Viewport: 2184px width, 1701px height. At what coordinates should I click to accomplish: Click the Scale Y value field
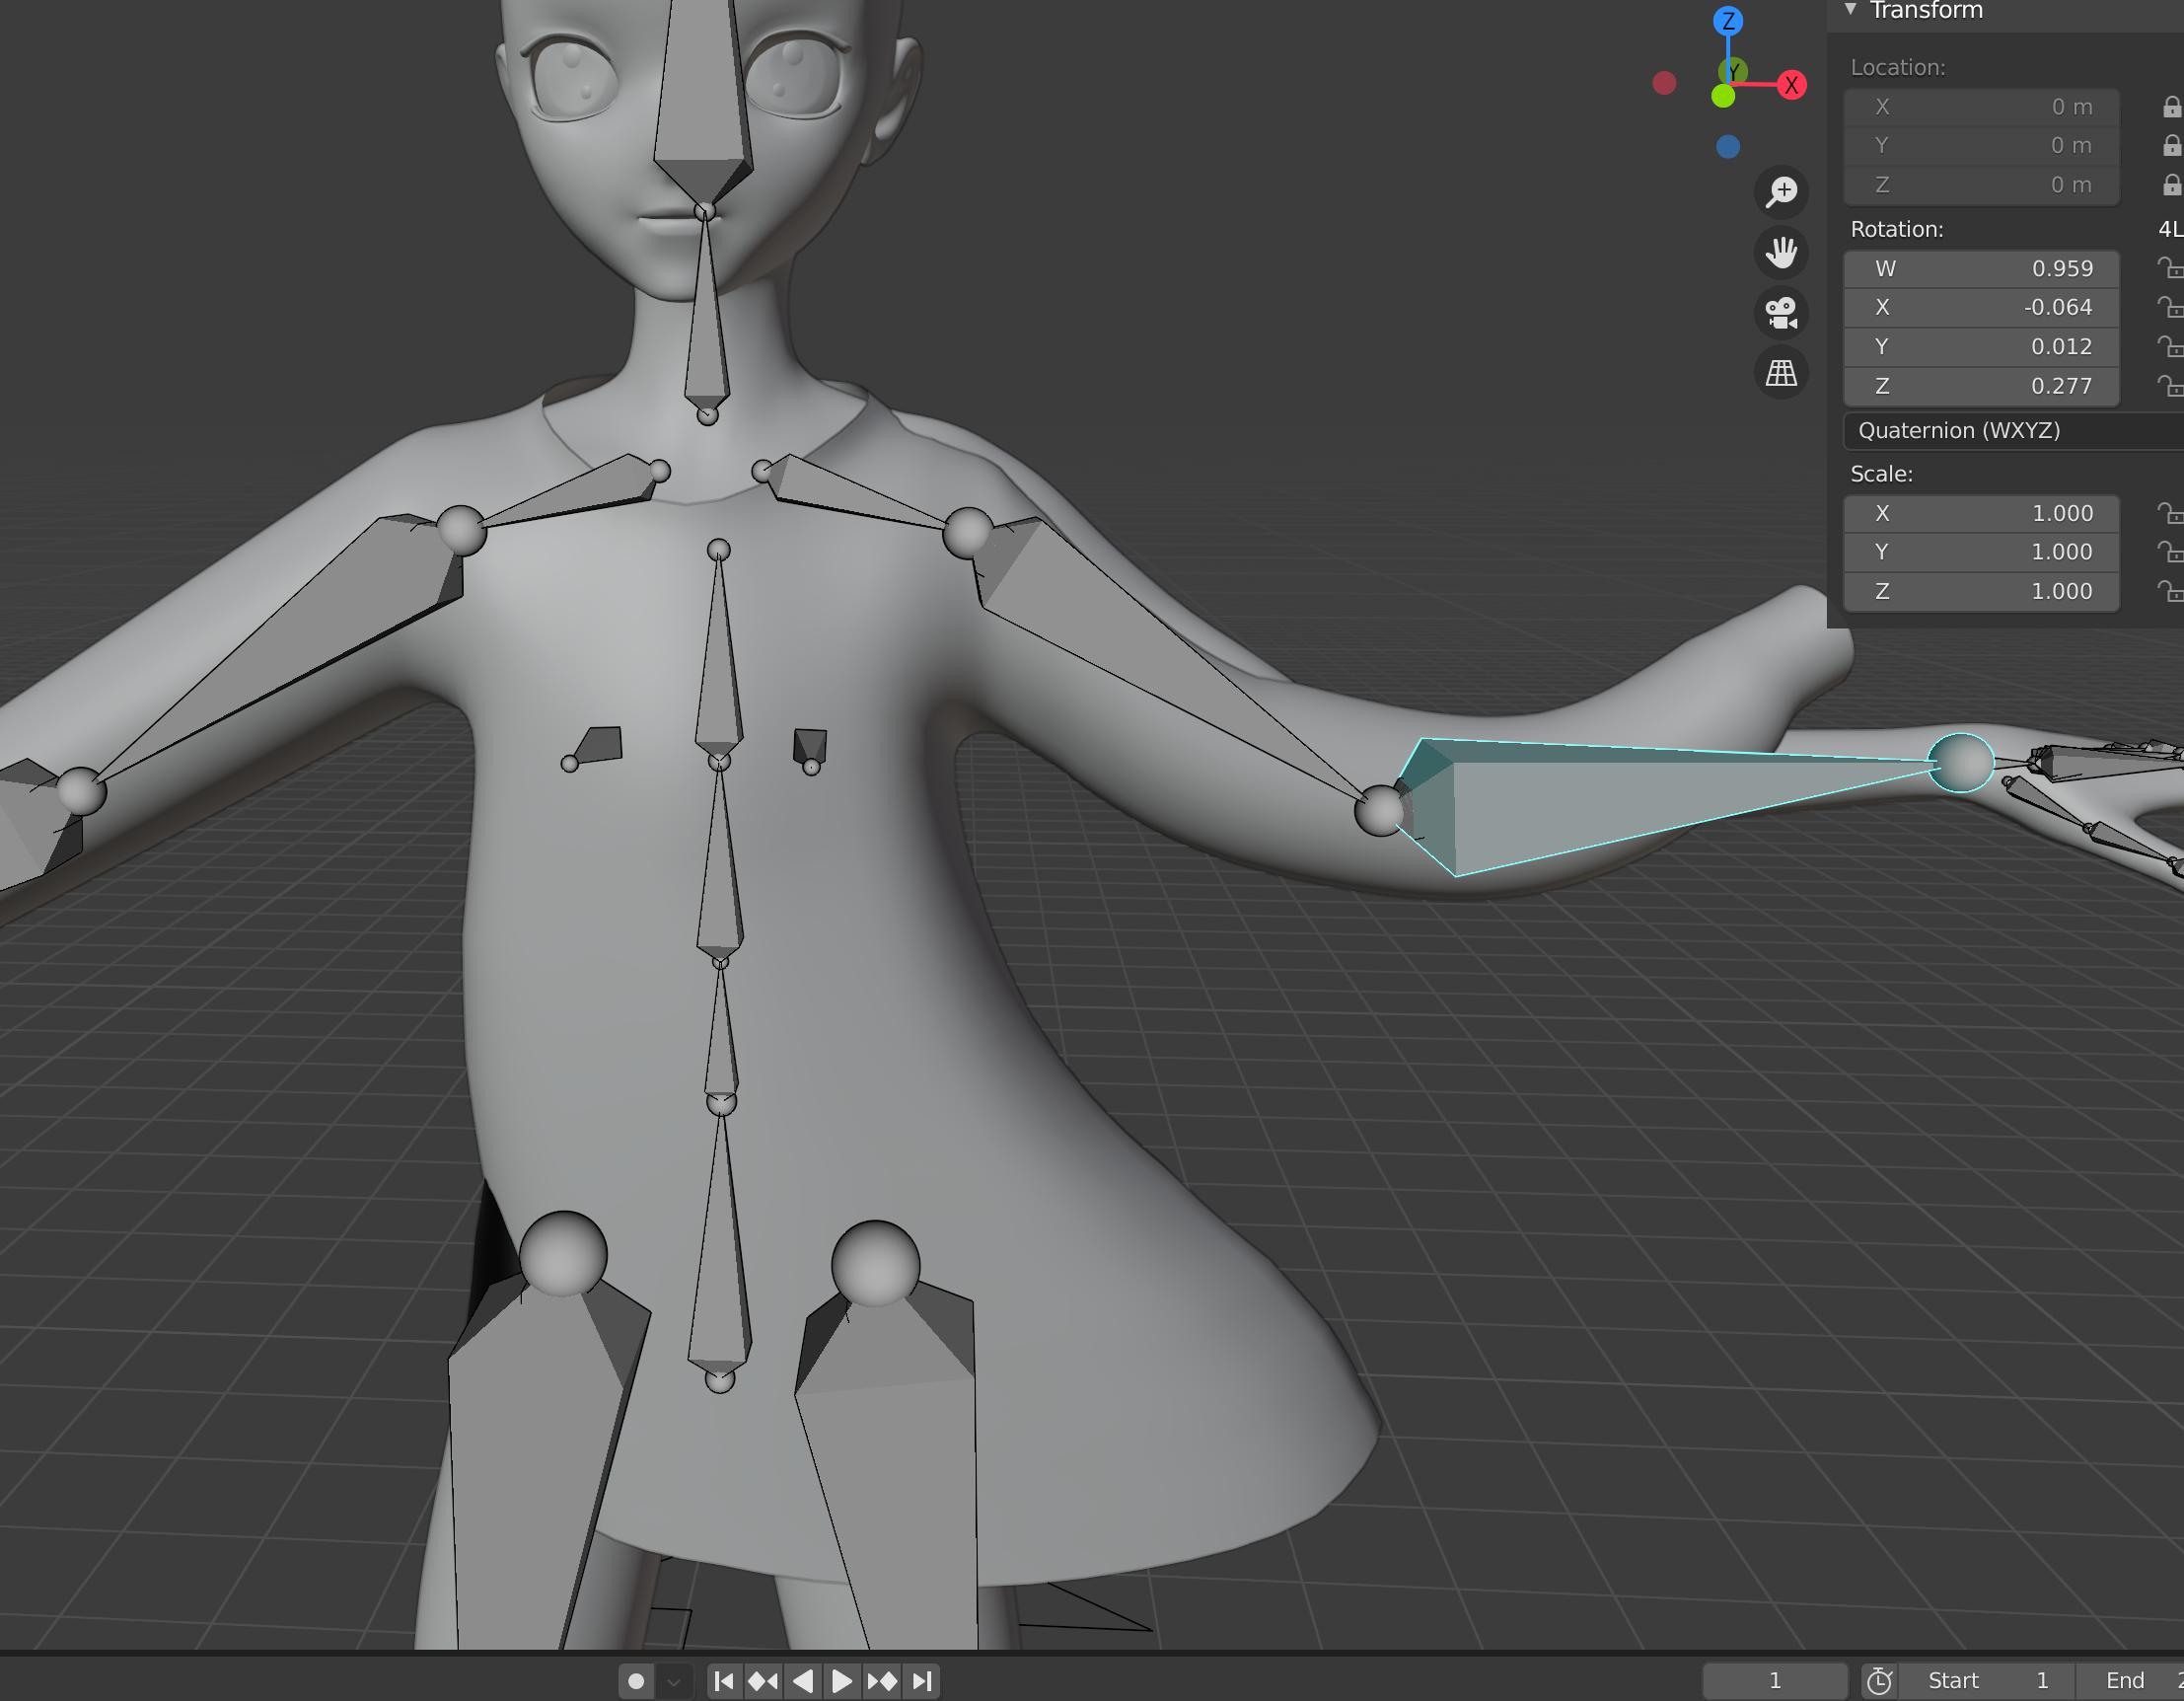(x=1981, y=552)
